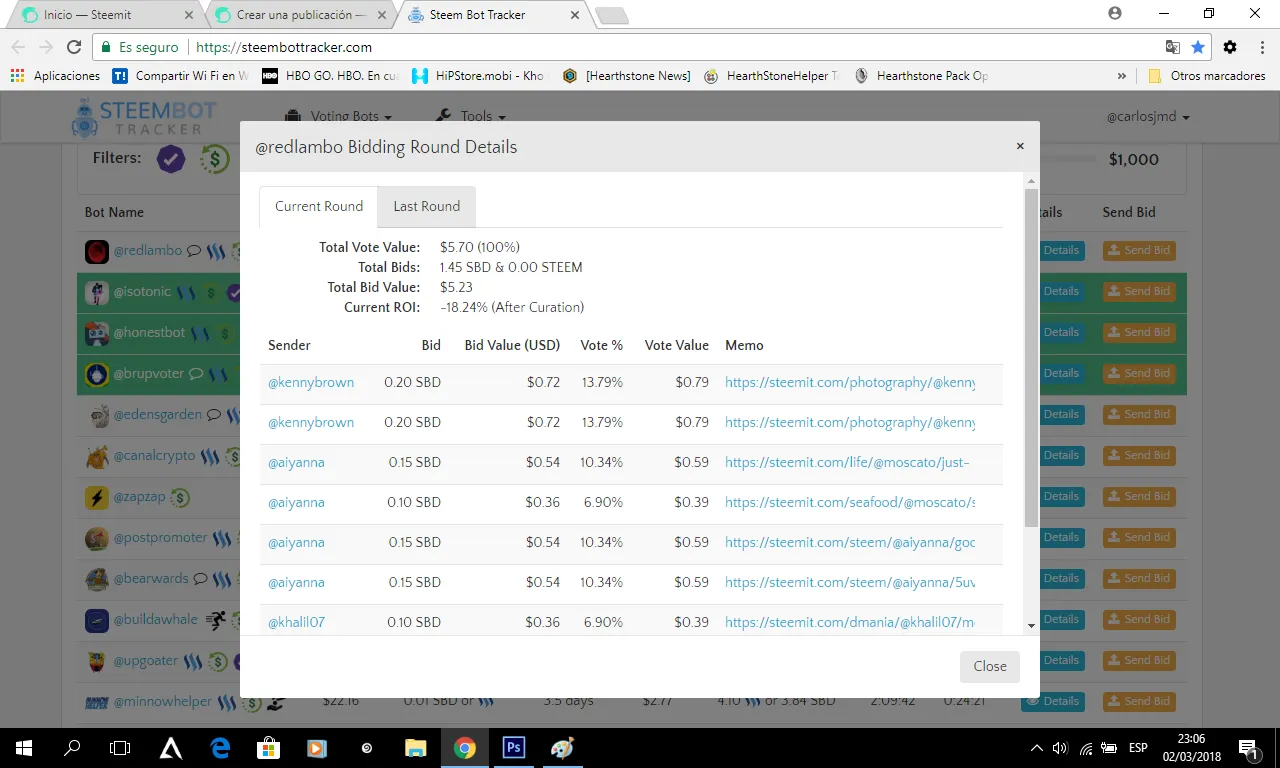Click the Google Translate icon in address bar

[x=1173, y=47]
